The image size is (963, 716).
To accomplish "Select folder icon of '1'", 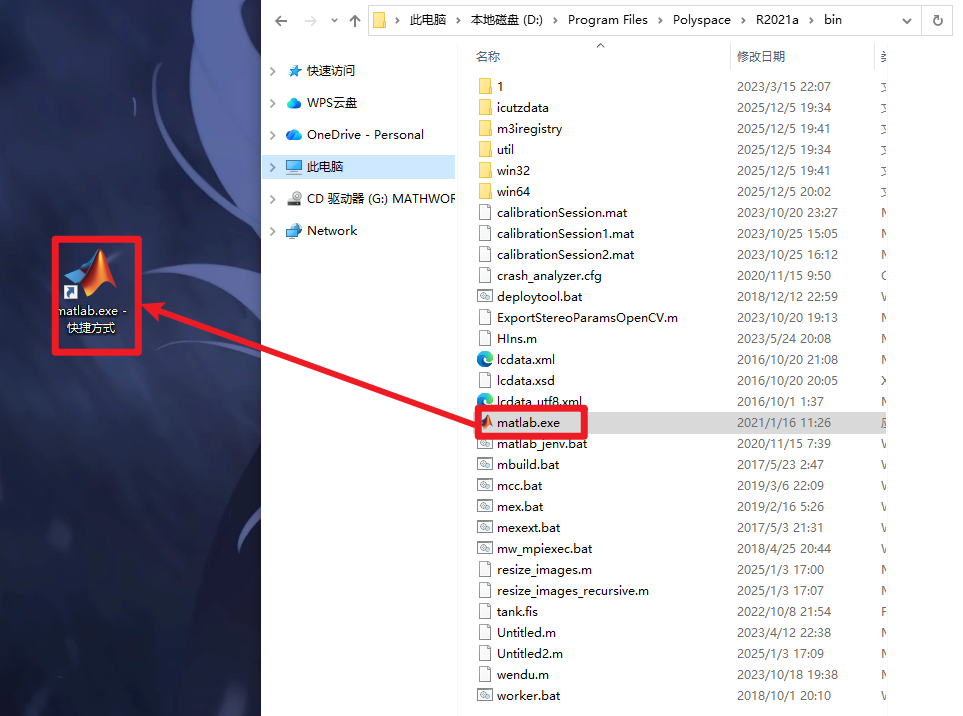I will coord(485,87).
